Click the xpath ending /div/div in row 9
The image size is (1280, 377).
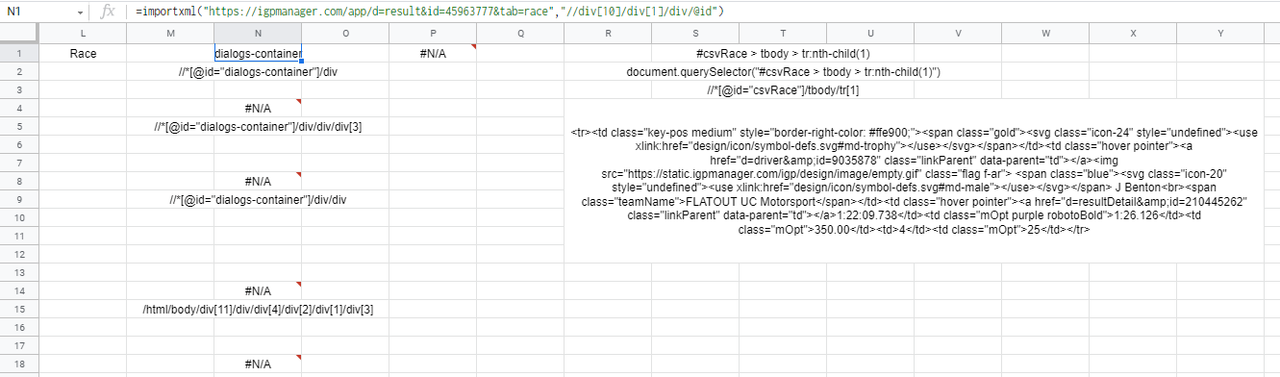click(258, 199)
